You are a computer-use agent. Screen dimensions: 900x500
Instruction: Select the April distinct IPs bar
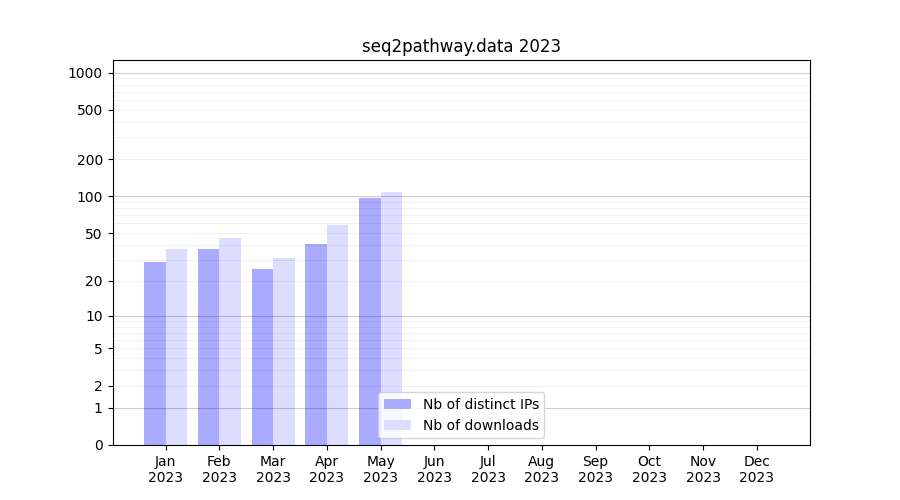pyautogui.click(x=316, y=344)
